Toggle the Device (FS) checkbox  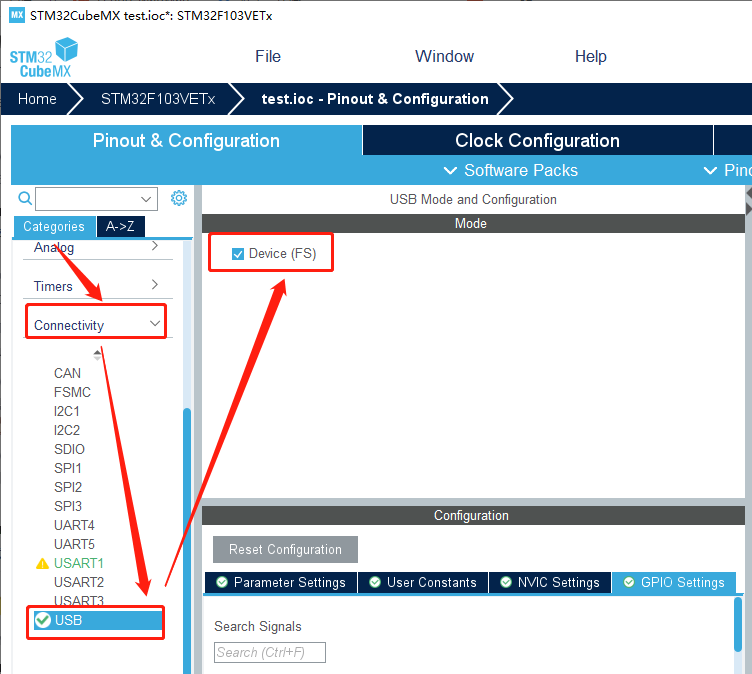tap(238, 254)
